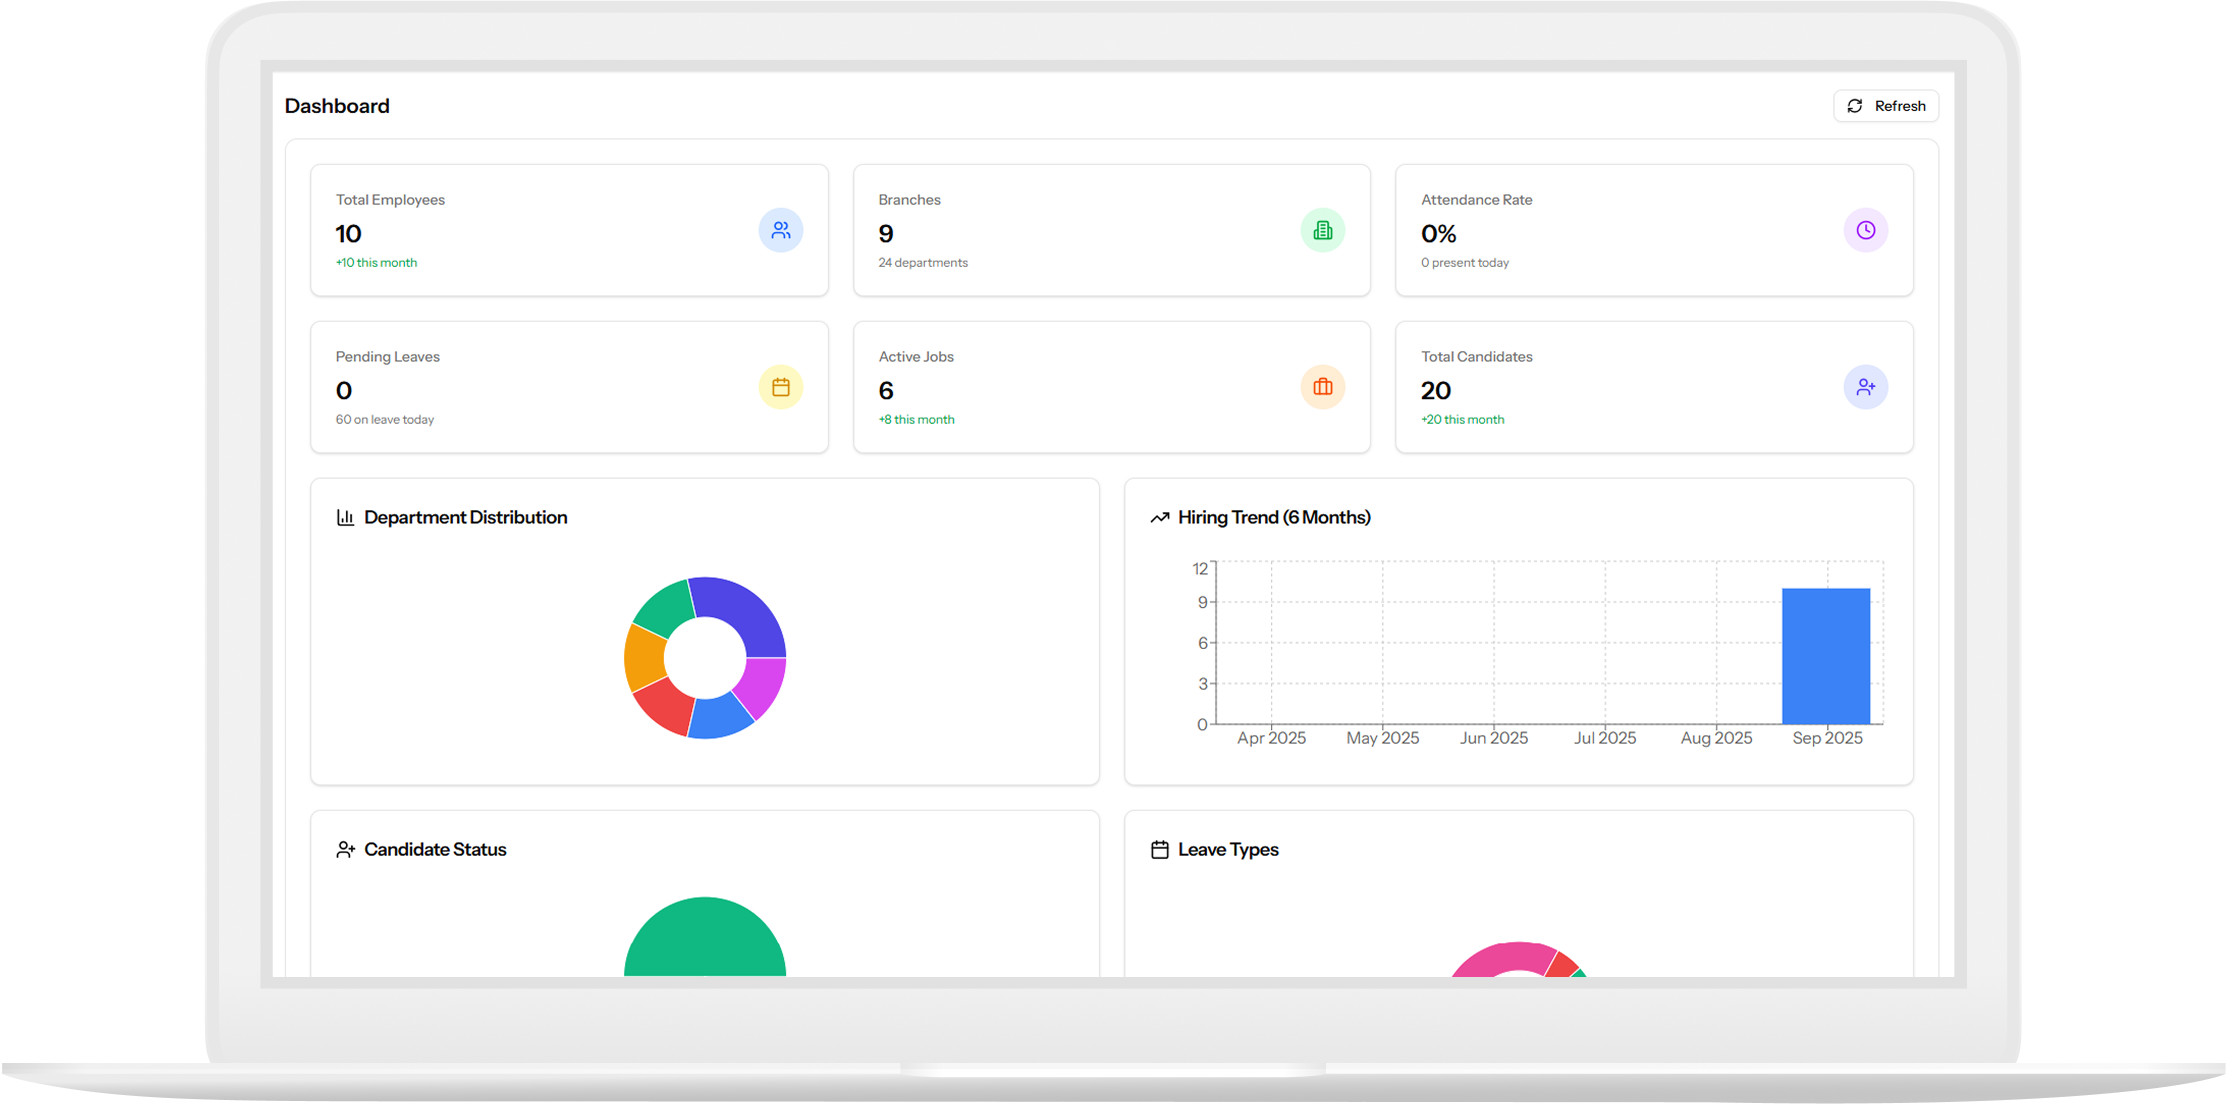Click the green Candidate Status pie chart

(x=704, y=940)
